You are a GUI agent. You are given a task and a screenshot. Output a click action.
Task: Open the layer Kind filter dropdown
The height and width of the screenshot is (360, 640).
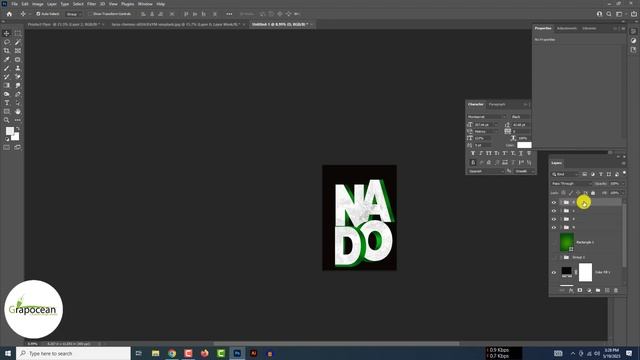pos(565,174)
